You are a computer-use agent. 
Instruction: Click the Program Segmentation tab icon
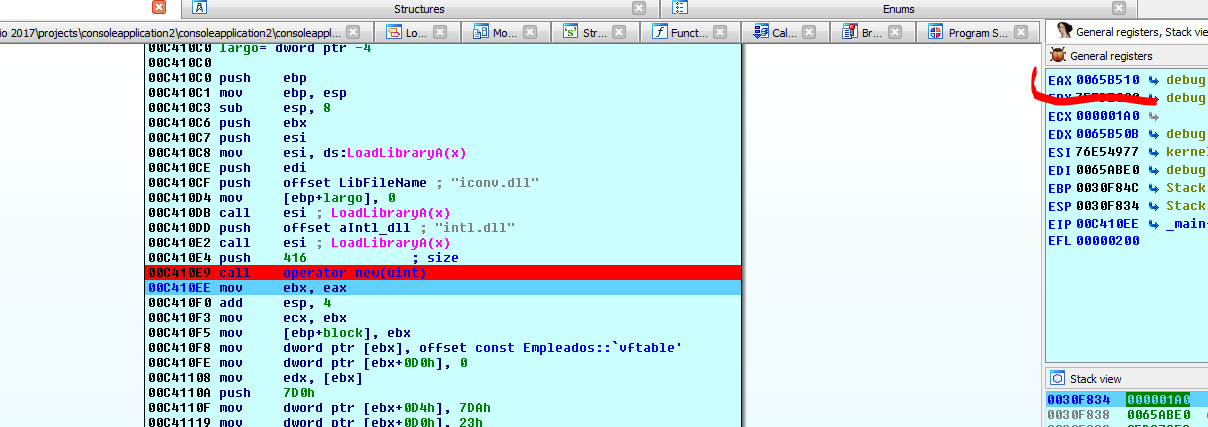(937, 32)
